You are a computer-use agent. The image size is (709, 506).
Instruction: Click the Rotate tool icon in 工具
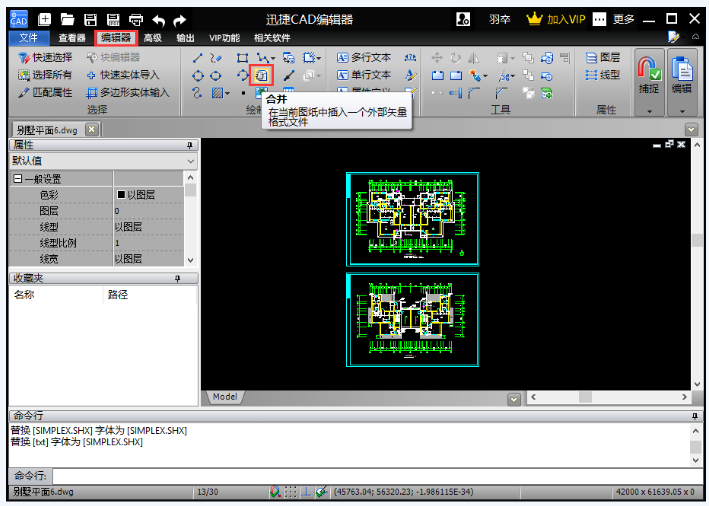coord(456,57)
